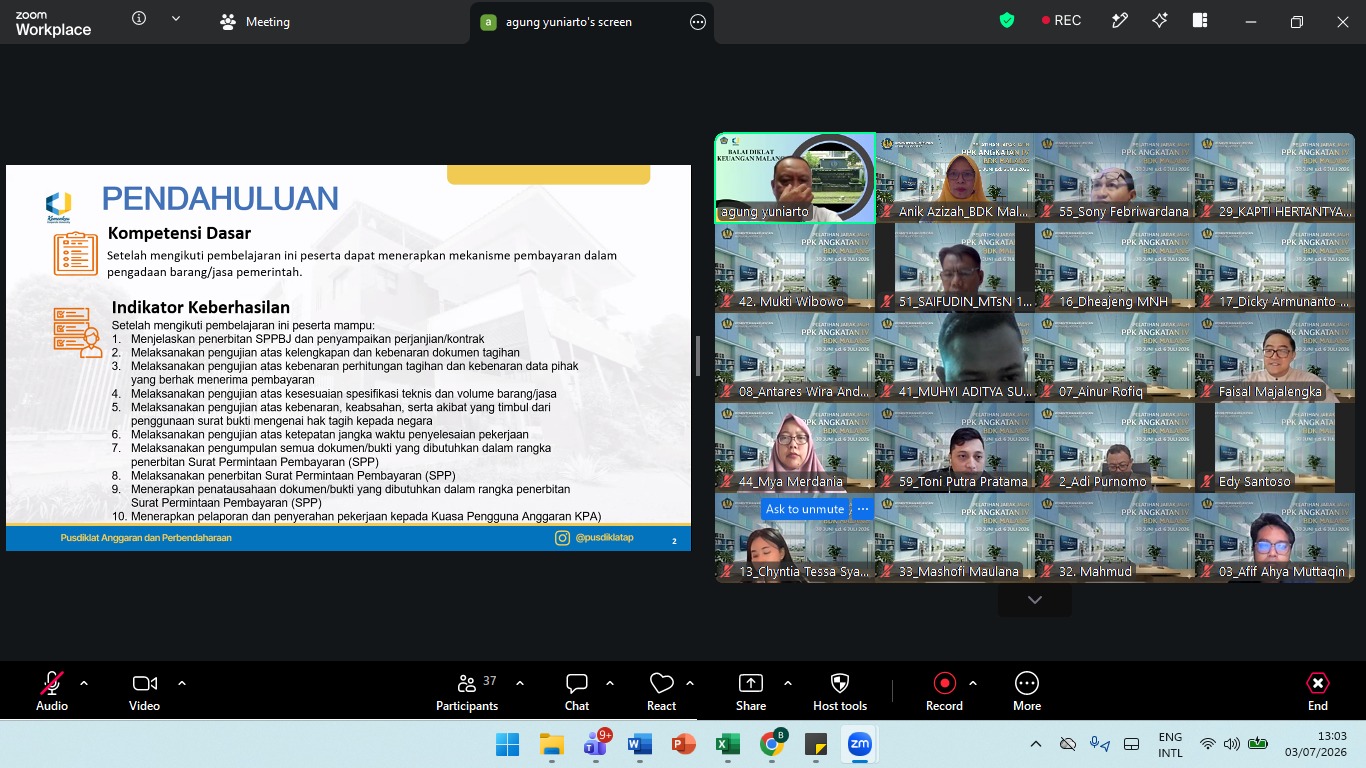The image size is (1366, 768).
Task: Click Ask to unmute button
Action: [805, 509]
